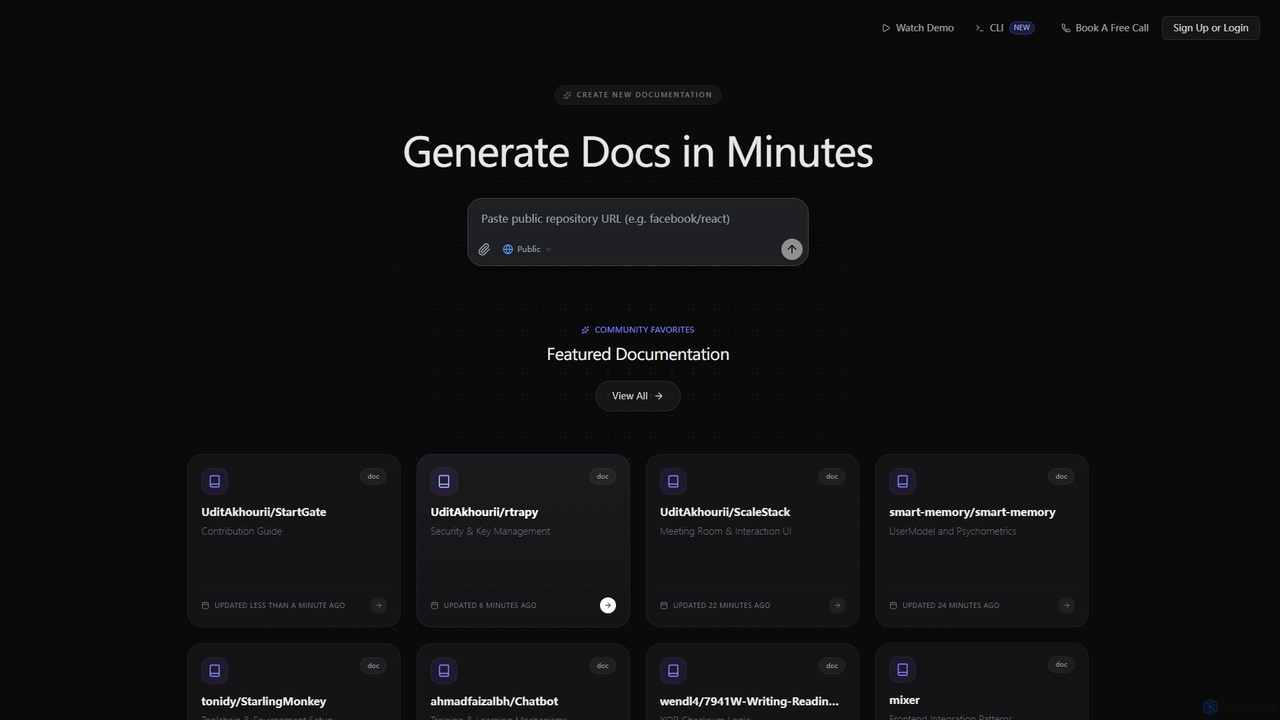The height and width of the screenshot is (720, 1280).
Task: Click calendar icon on StartGate card
Action: pos(206,605)
